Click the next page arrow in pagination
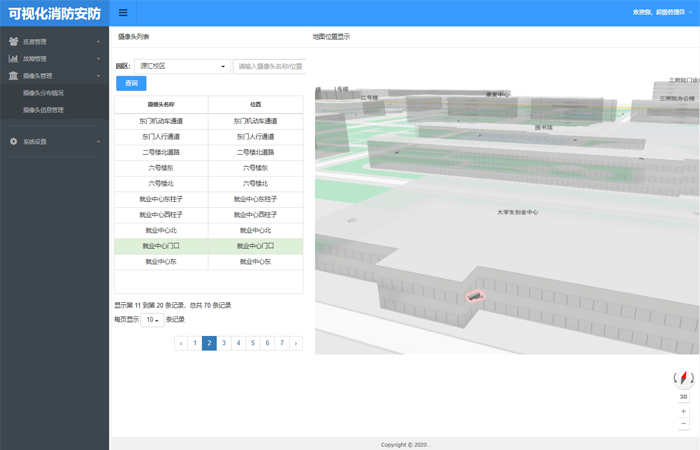Image resolution: width=700 pixels, height=450 pixels. coord(296,343)
